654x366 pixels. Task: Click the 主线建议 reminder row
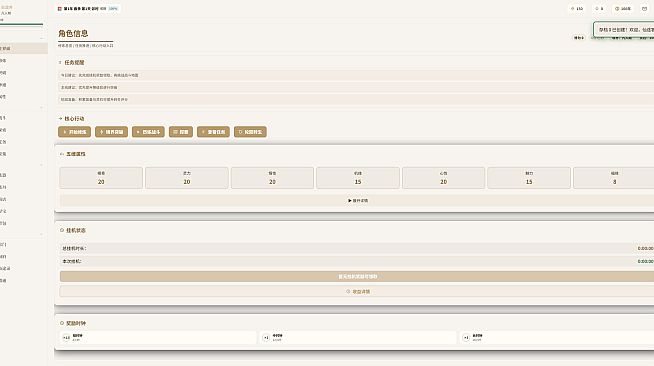[x=357, y=87]
